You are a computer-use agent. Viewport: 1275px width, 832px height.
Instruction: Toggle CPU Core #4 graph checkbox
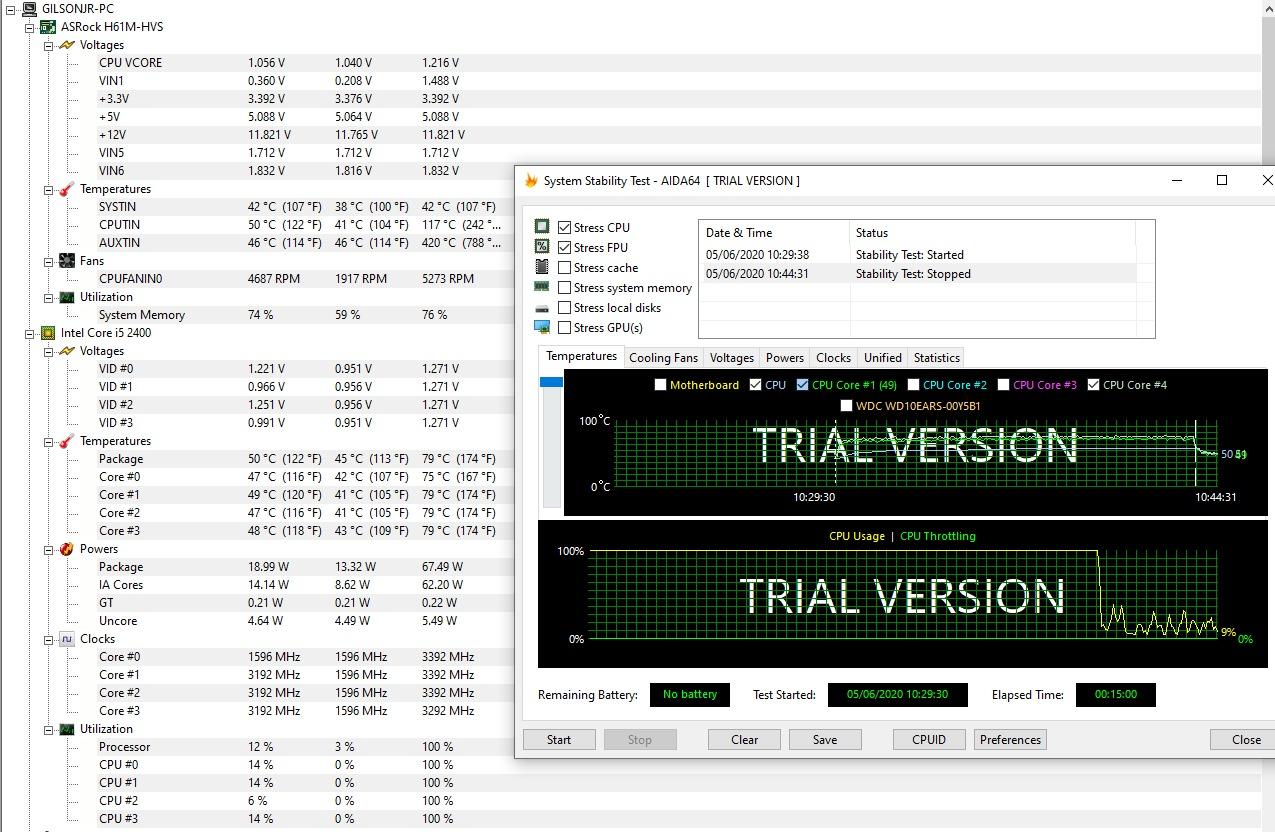click(1093, 385)
